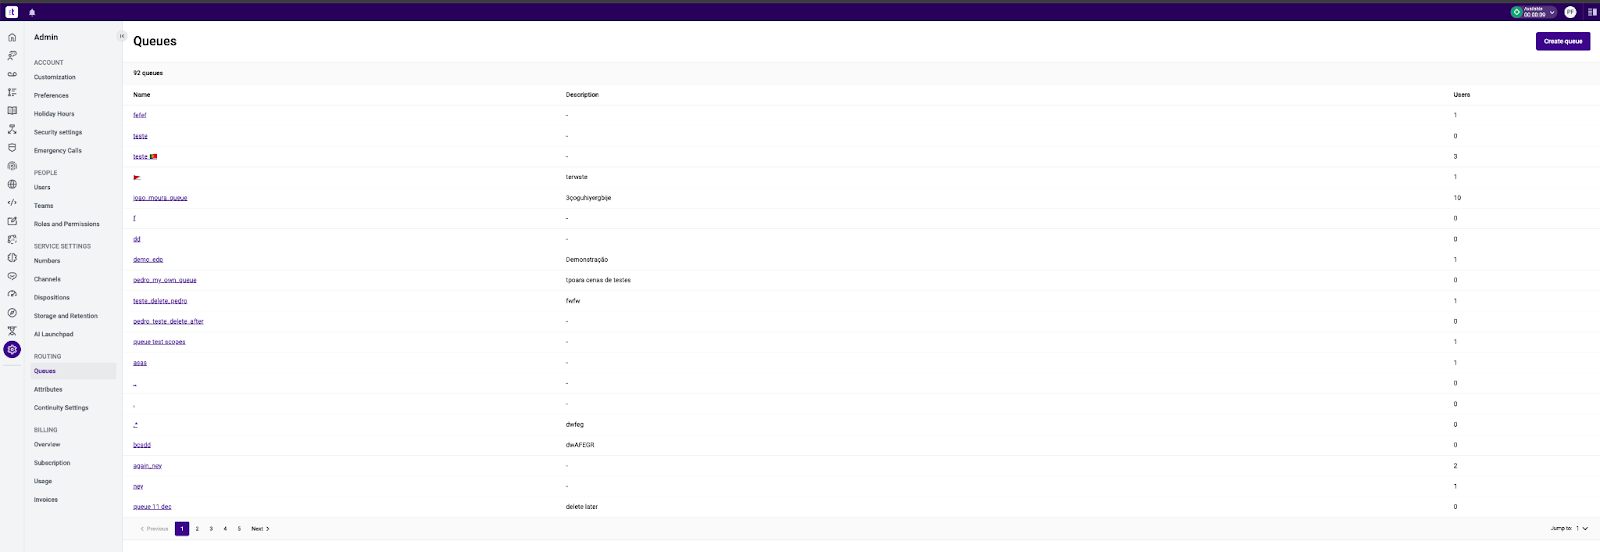This screenshot has width=1600, height=552.
Task: Open the pedro_my_own_queue link
Action: (x=165, y=280)
